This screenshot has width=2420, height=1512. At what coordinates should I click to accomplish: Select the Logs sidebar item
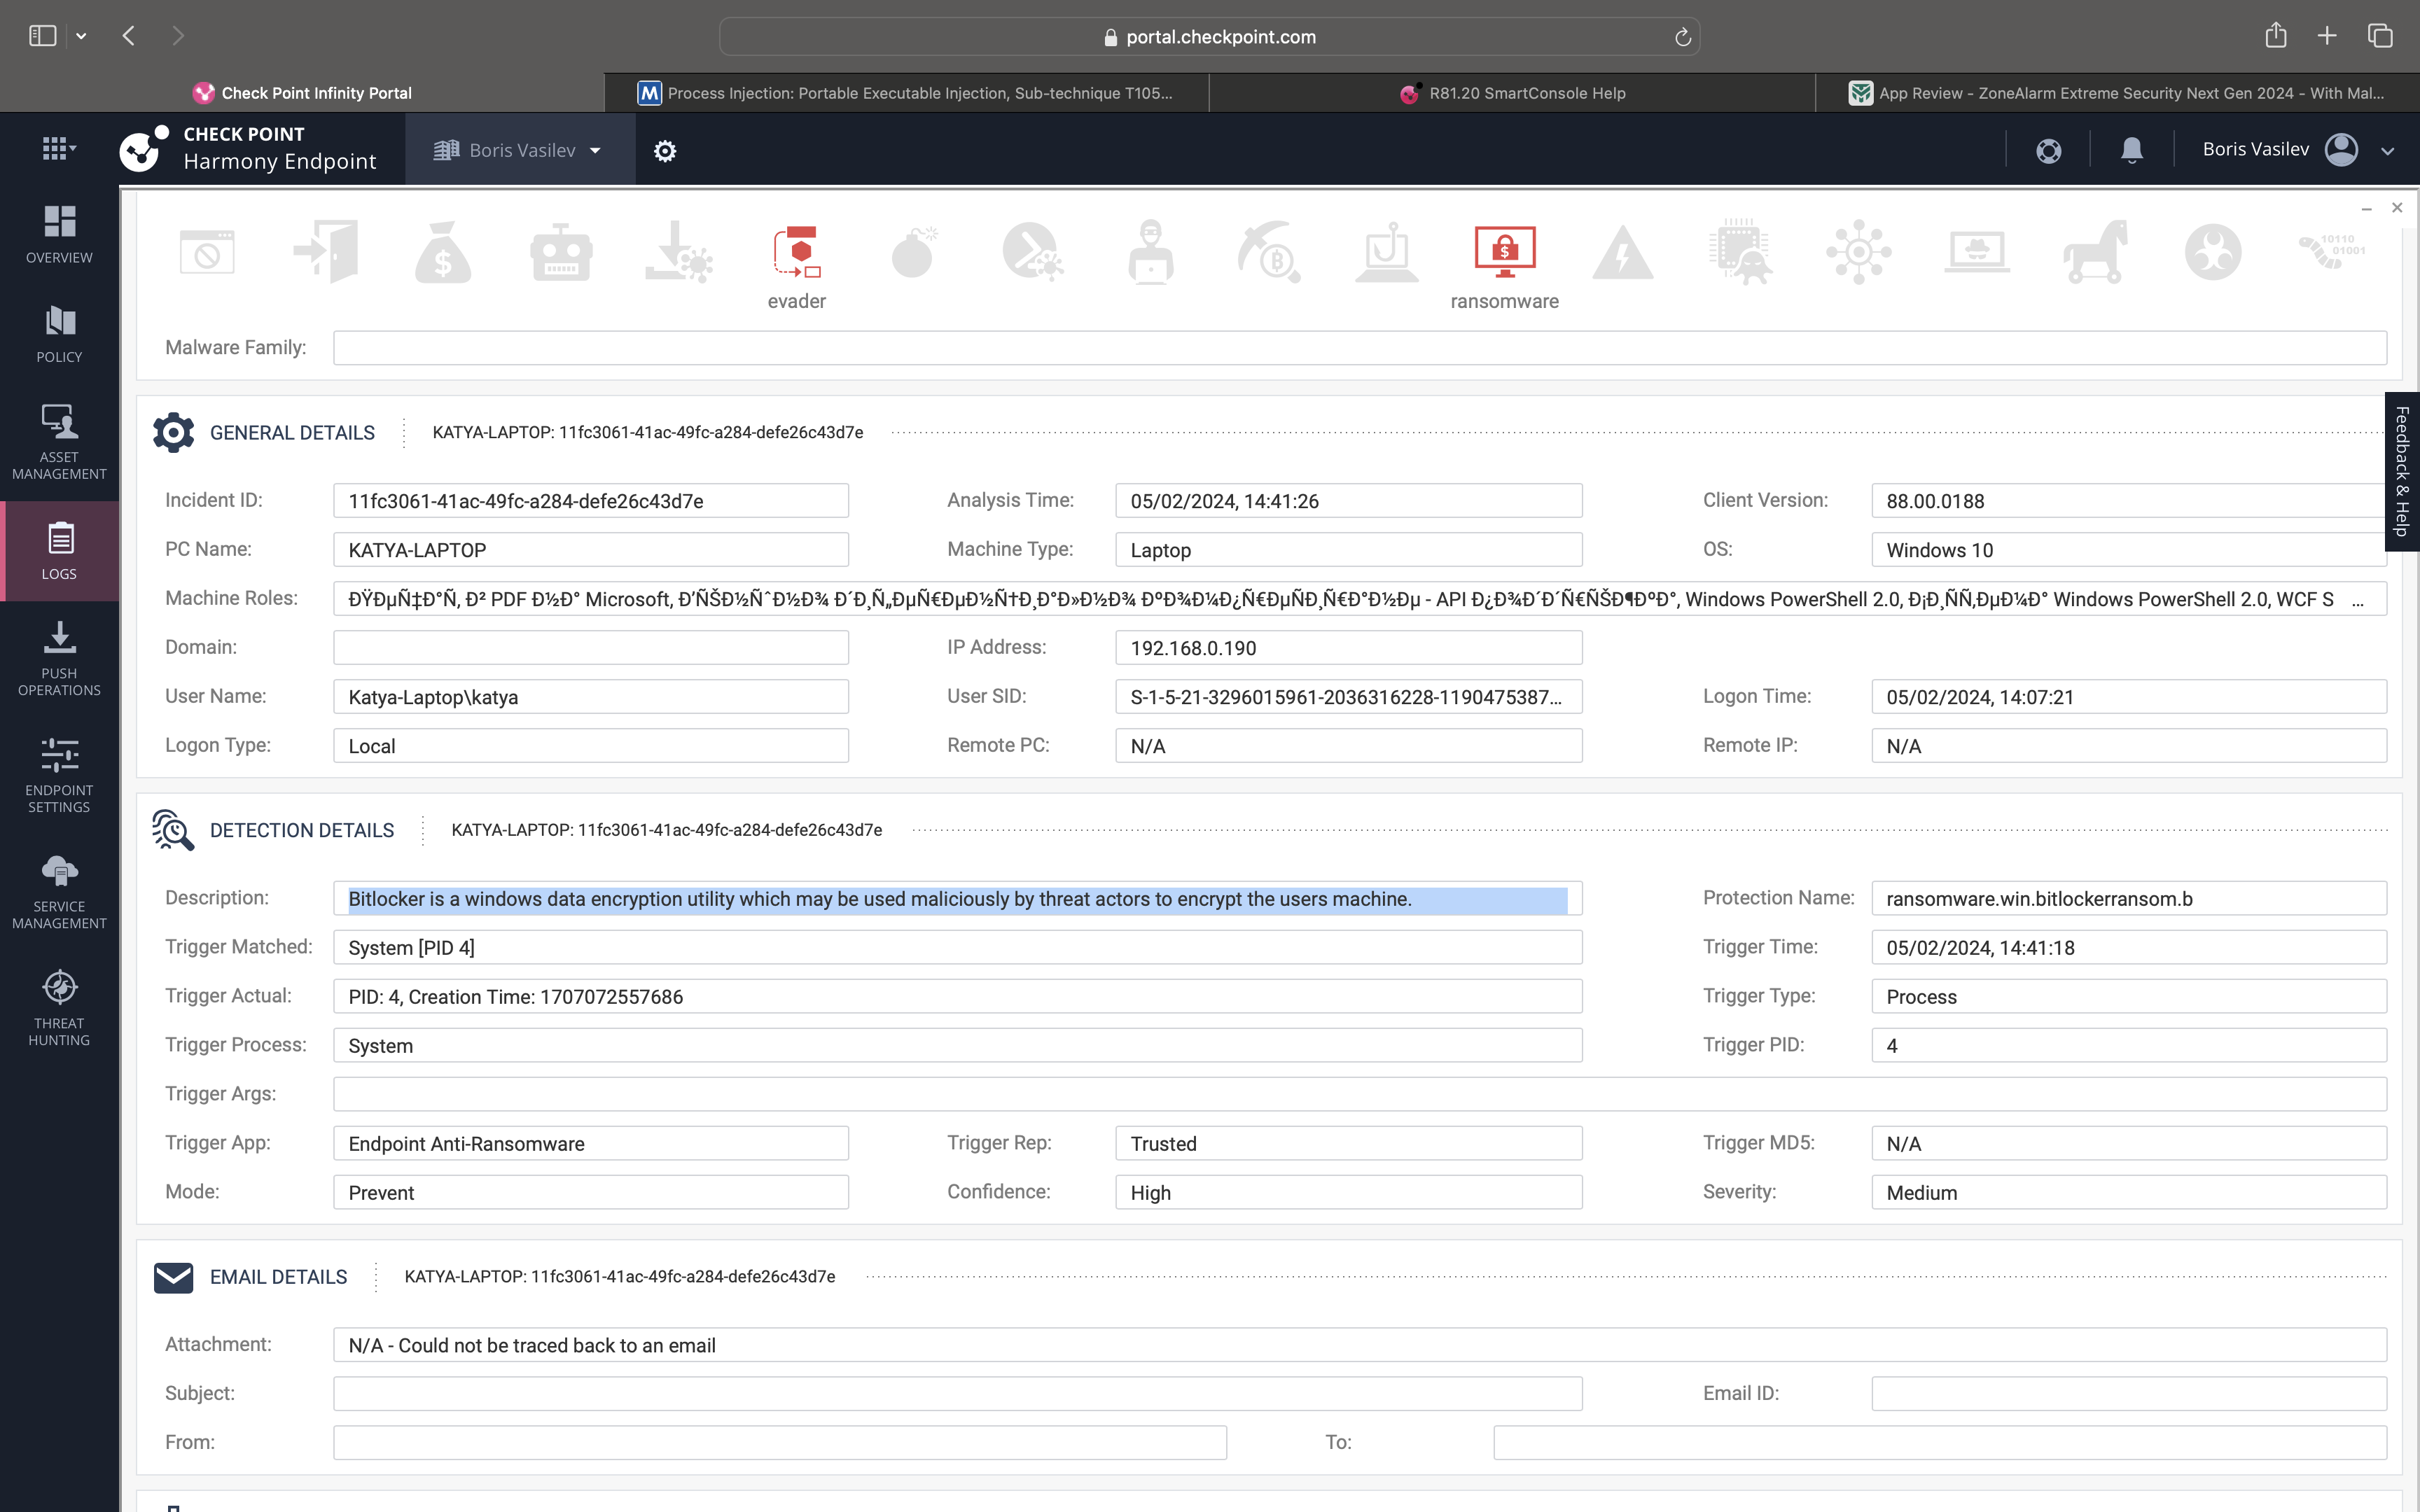[x=59, y=551]
